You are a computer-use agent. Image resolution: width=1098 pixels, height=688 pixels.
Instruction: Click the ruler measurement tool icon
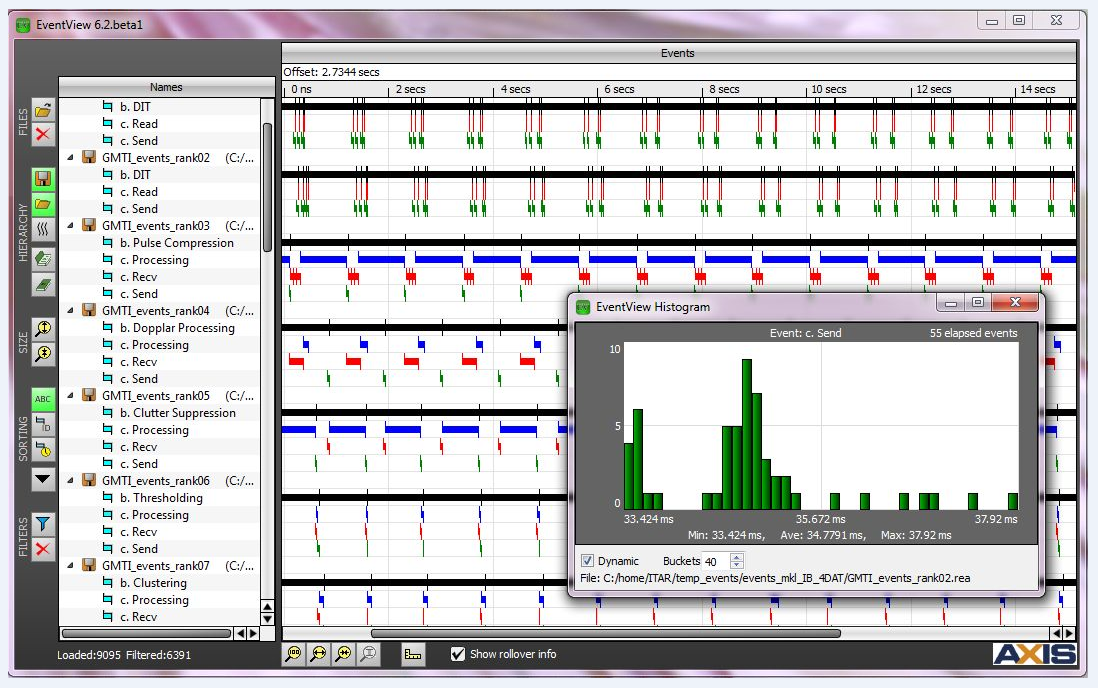tap(413, 654)
